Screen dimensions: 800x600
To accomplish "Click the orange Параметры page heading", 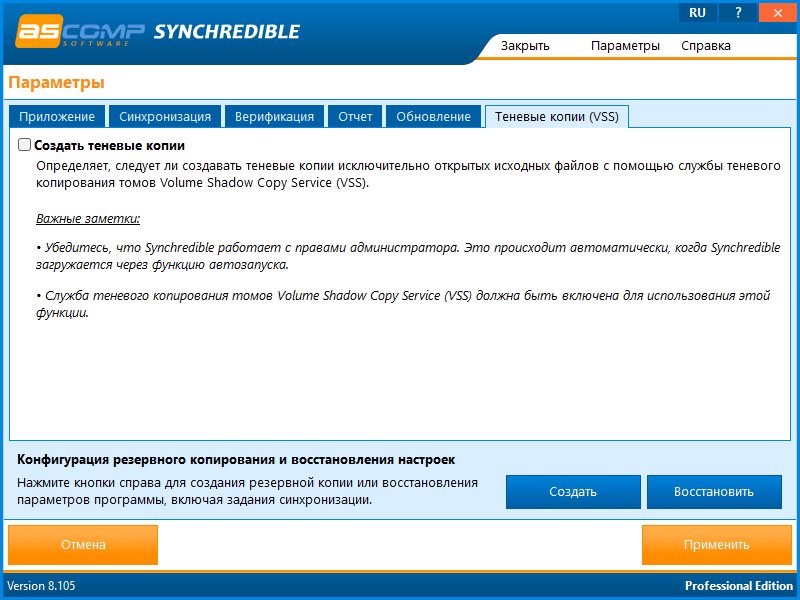I will 57,82.
